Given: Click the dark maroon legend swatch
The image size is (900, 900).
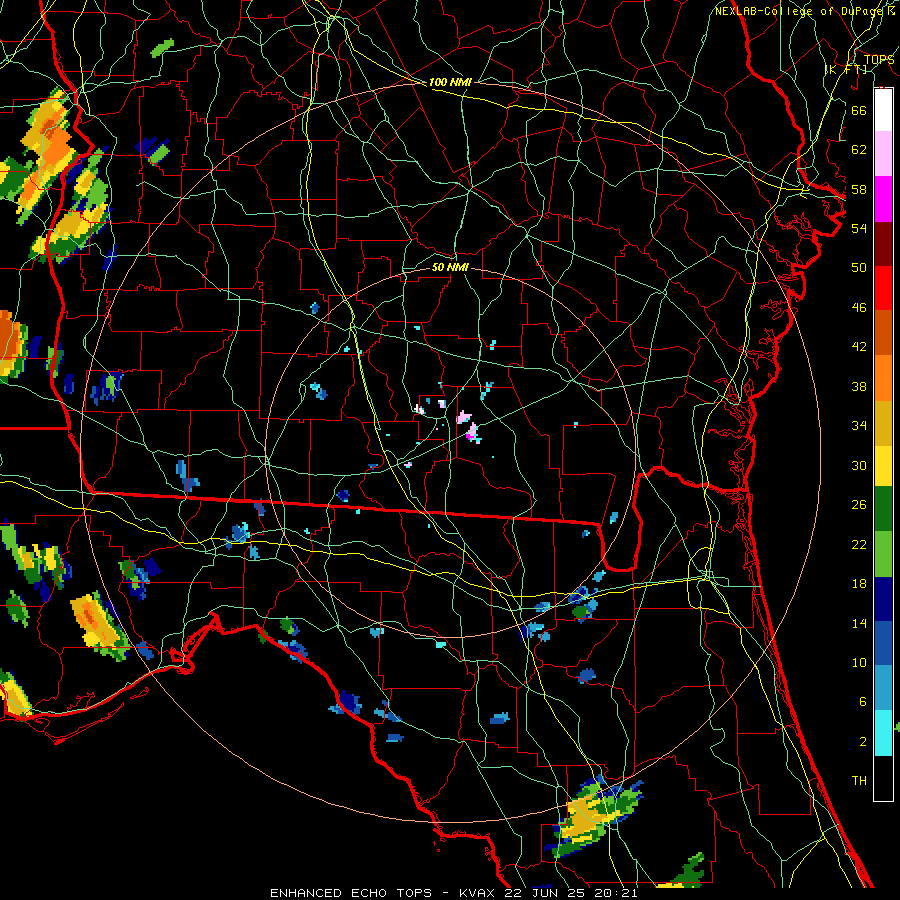Looking at the screenshot, I should (883, 244).
